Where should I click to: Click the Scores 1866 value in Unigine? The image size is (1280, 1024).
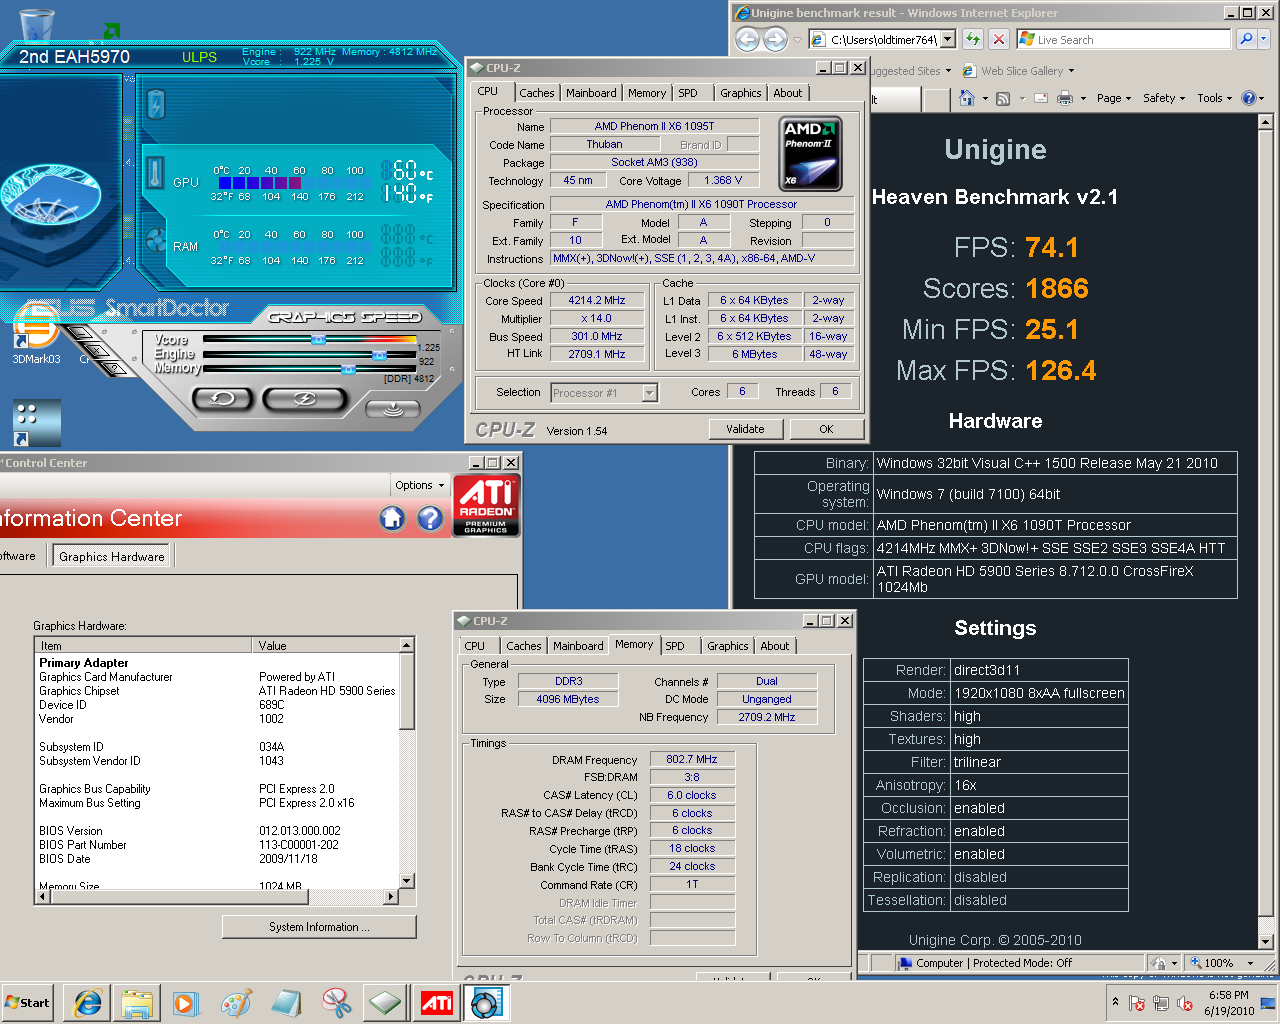tap(1057, 288)
